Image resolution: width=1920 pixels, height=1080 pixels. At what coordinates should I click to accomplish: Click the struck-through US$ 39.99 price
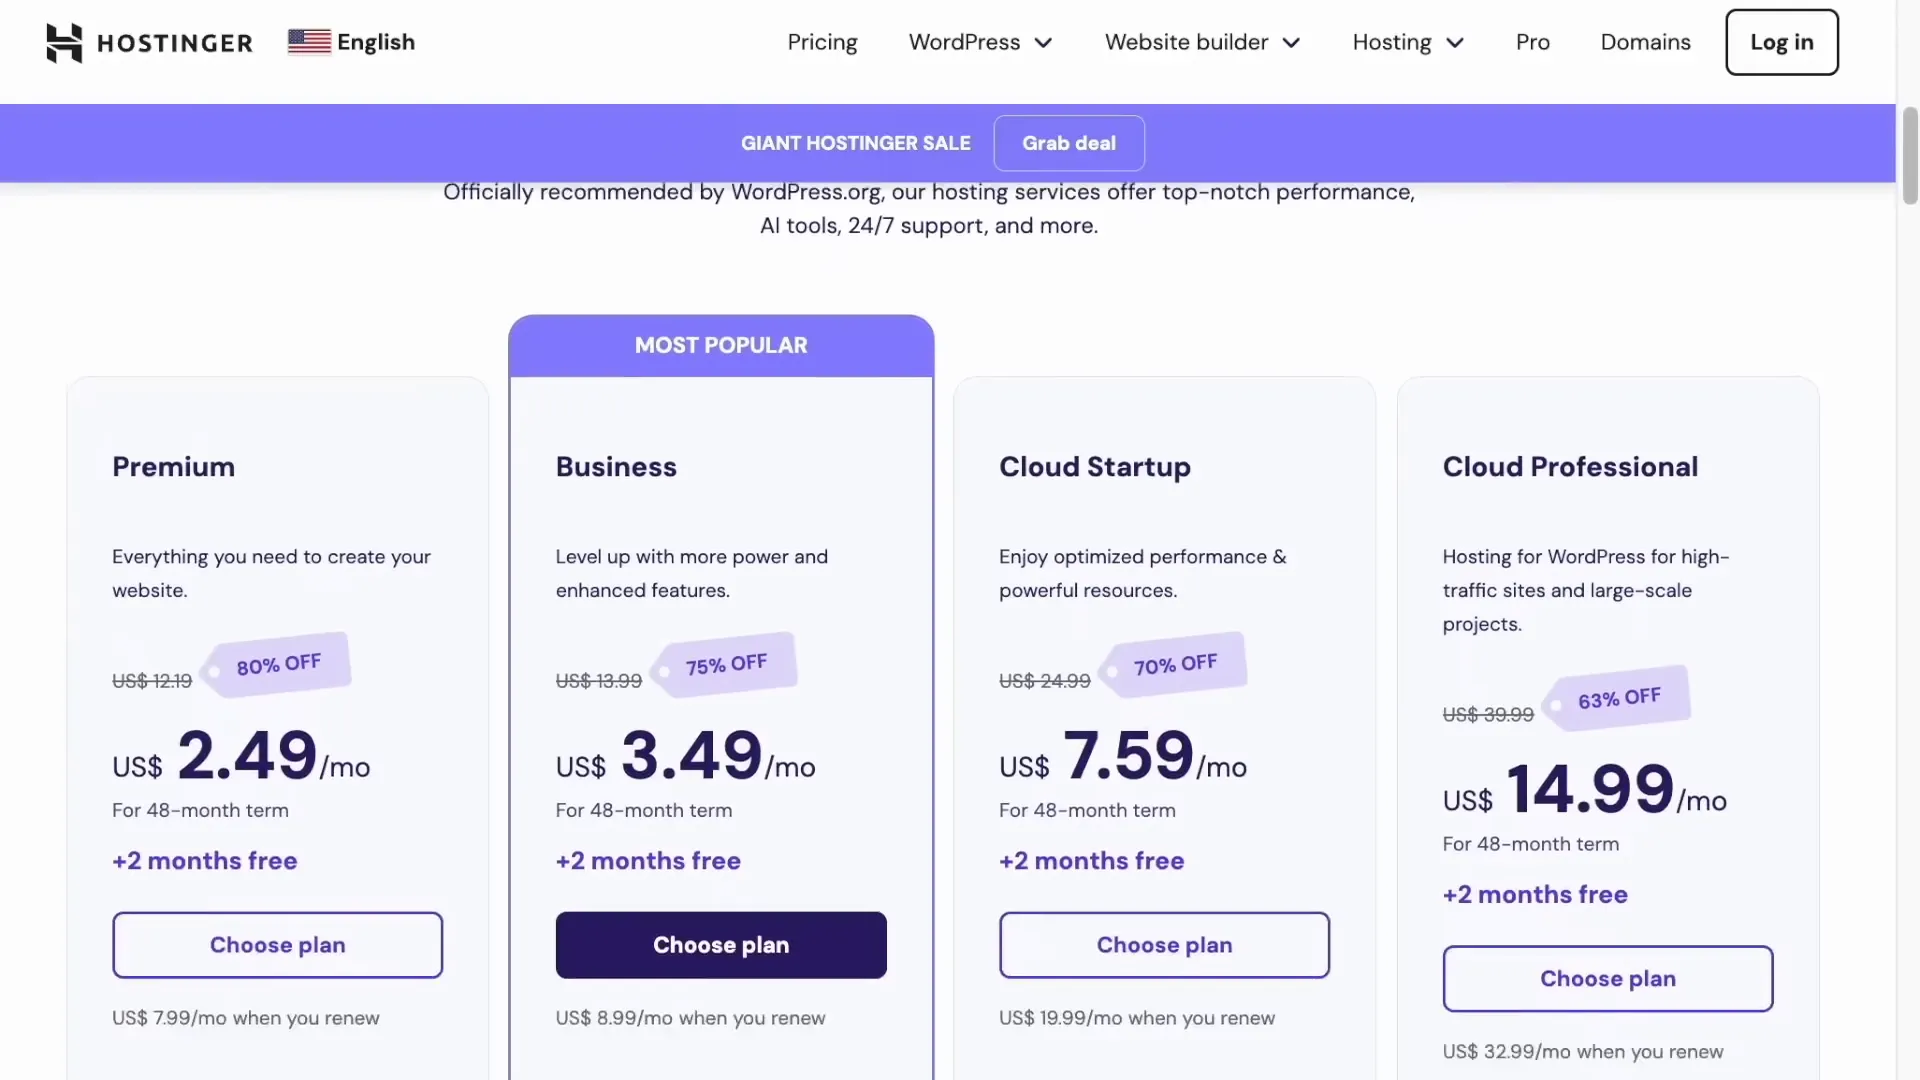[1488, 715]
